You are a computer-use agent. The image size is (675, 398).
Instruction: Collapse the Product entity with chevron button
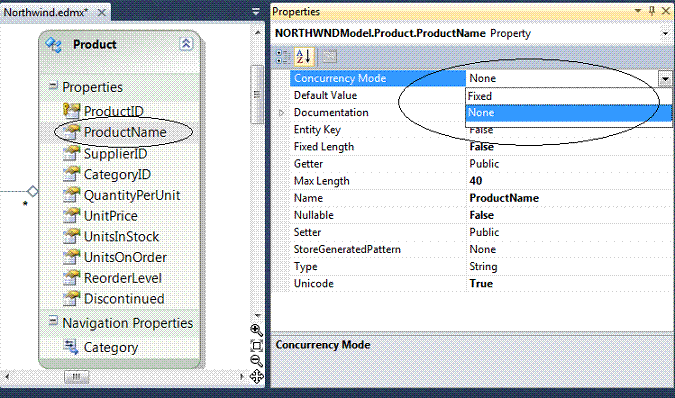pyautogui.click(x=186, y=44)
